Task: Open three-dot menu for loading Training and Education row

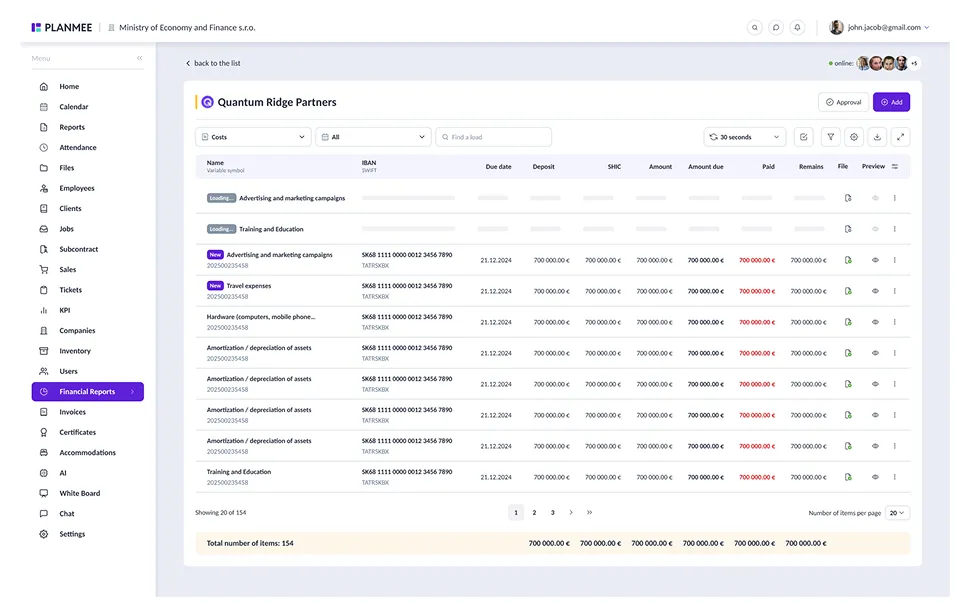Action: [895, 229]
